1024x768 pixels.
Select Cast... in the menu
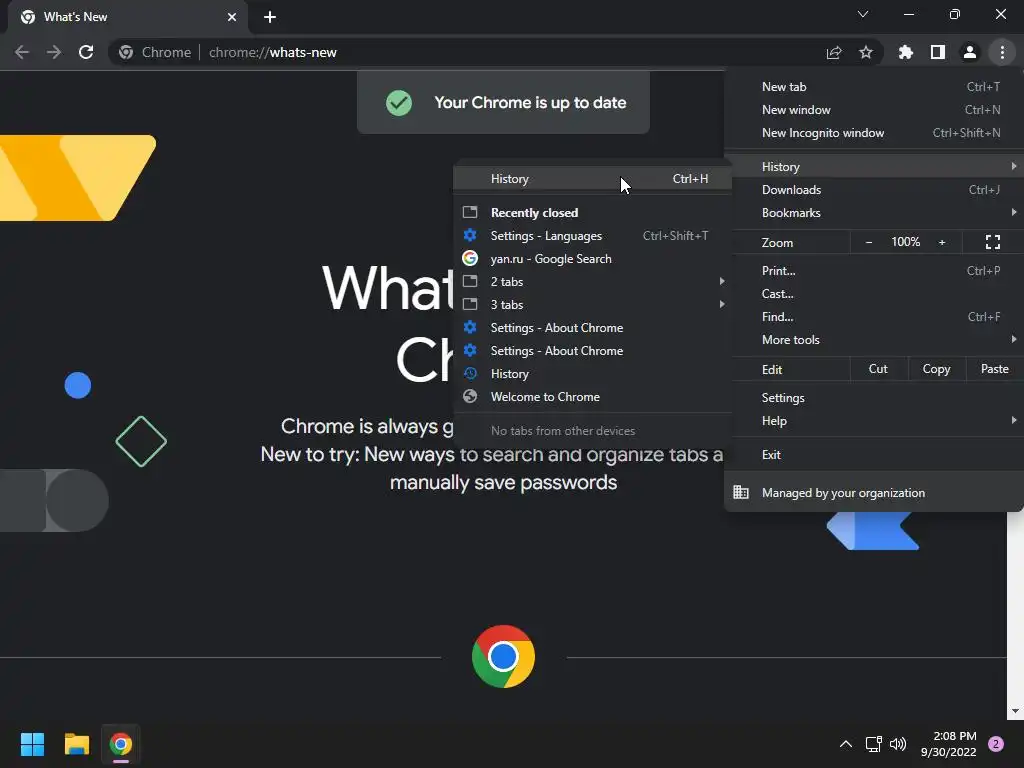click(876, 294)
